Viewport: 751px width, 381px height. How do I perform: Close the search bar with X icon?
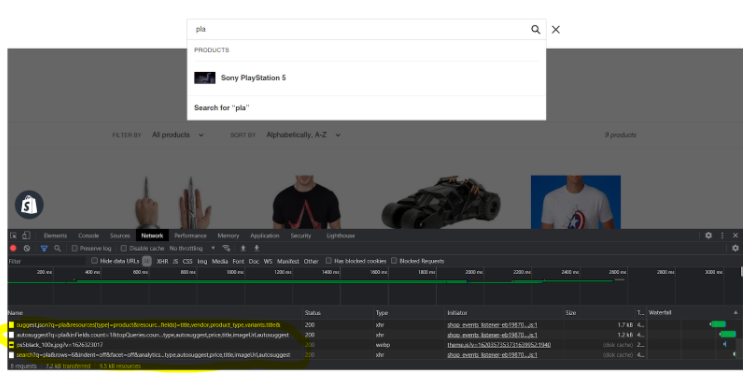coord(556,30)
